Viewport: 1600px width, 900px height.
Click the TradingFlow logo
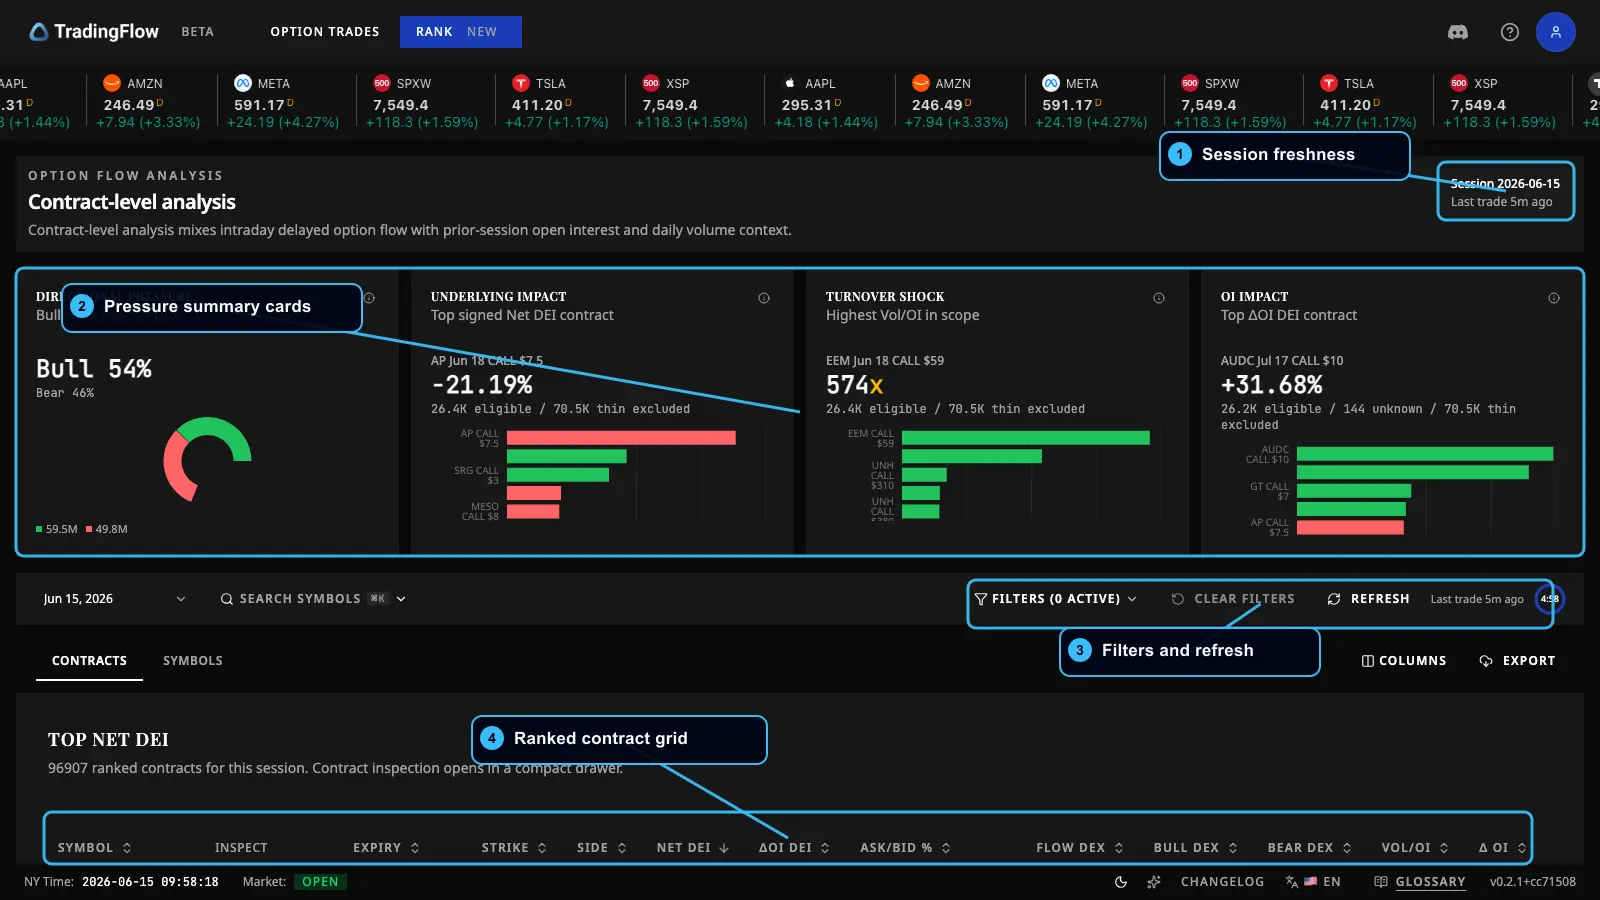point(94,32)
